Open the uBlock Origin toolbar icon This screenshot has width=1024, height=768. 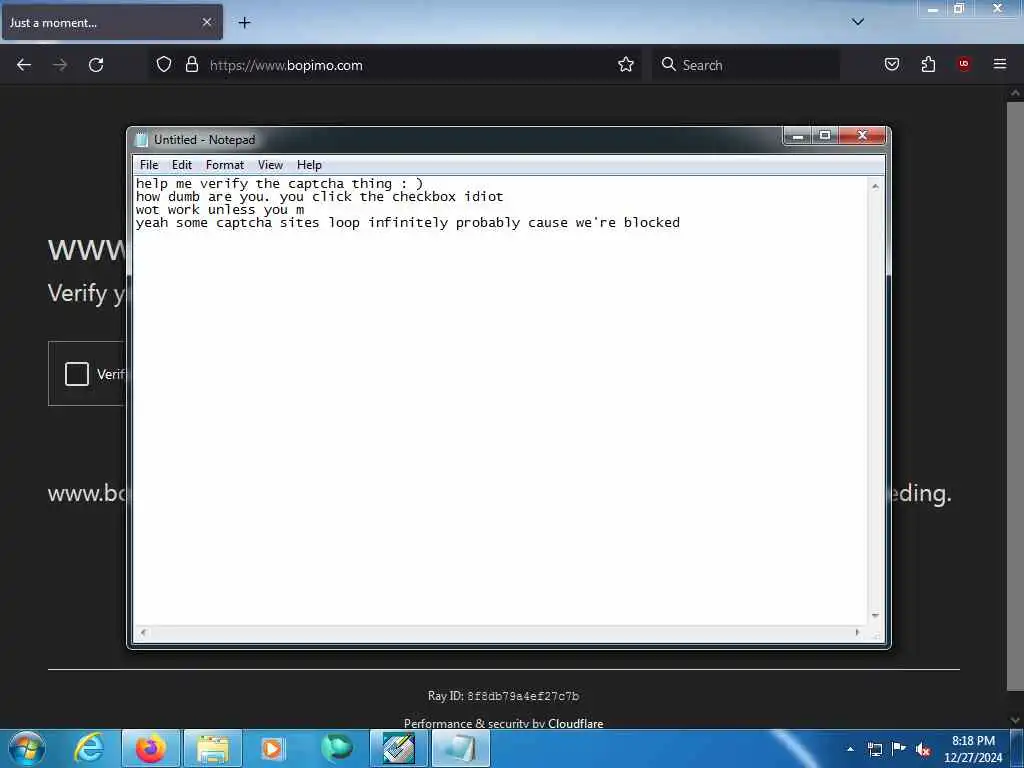pos(964,64)
